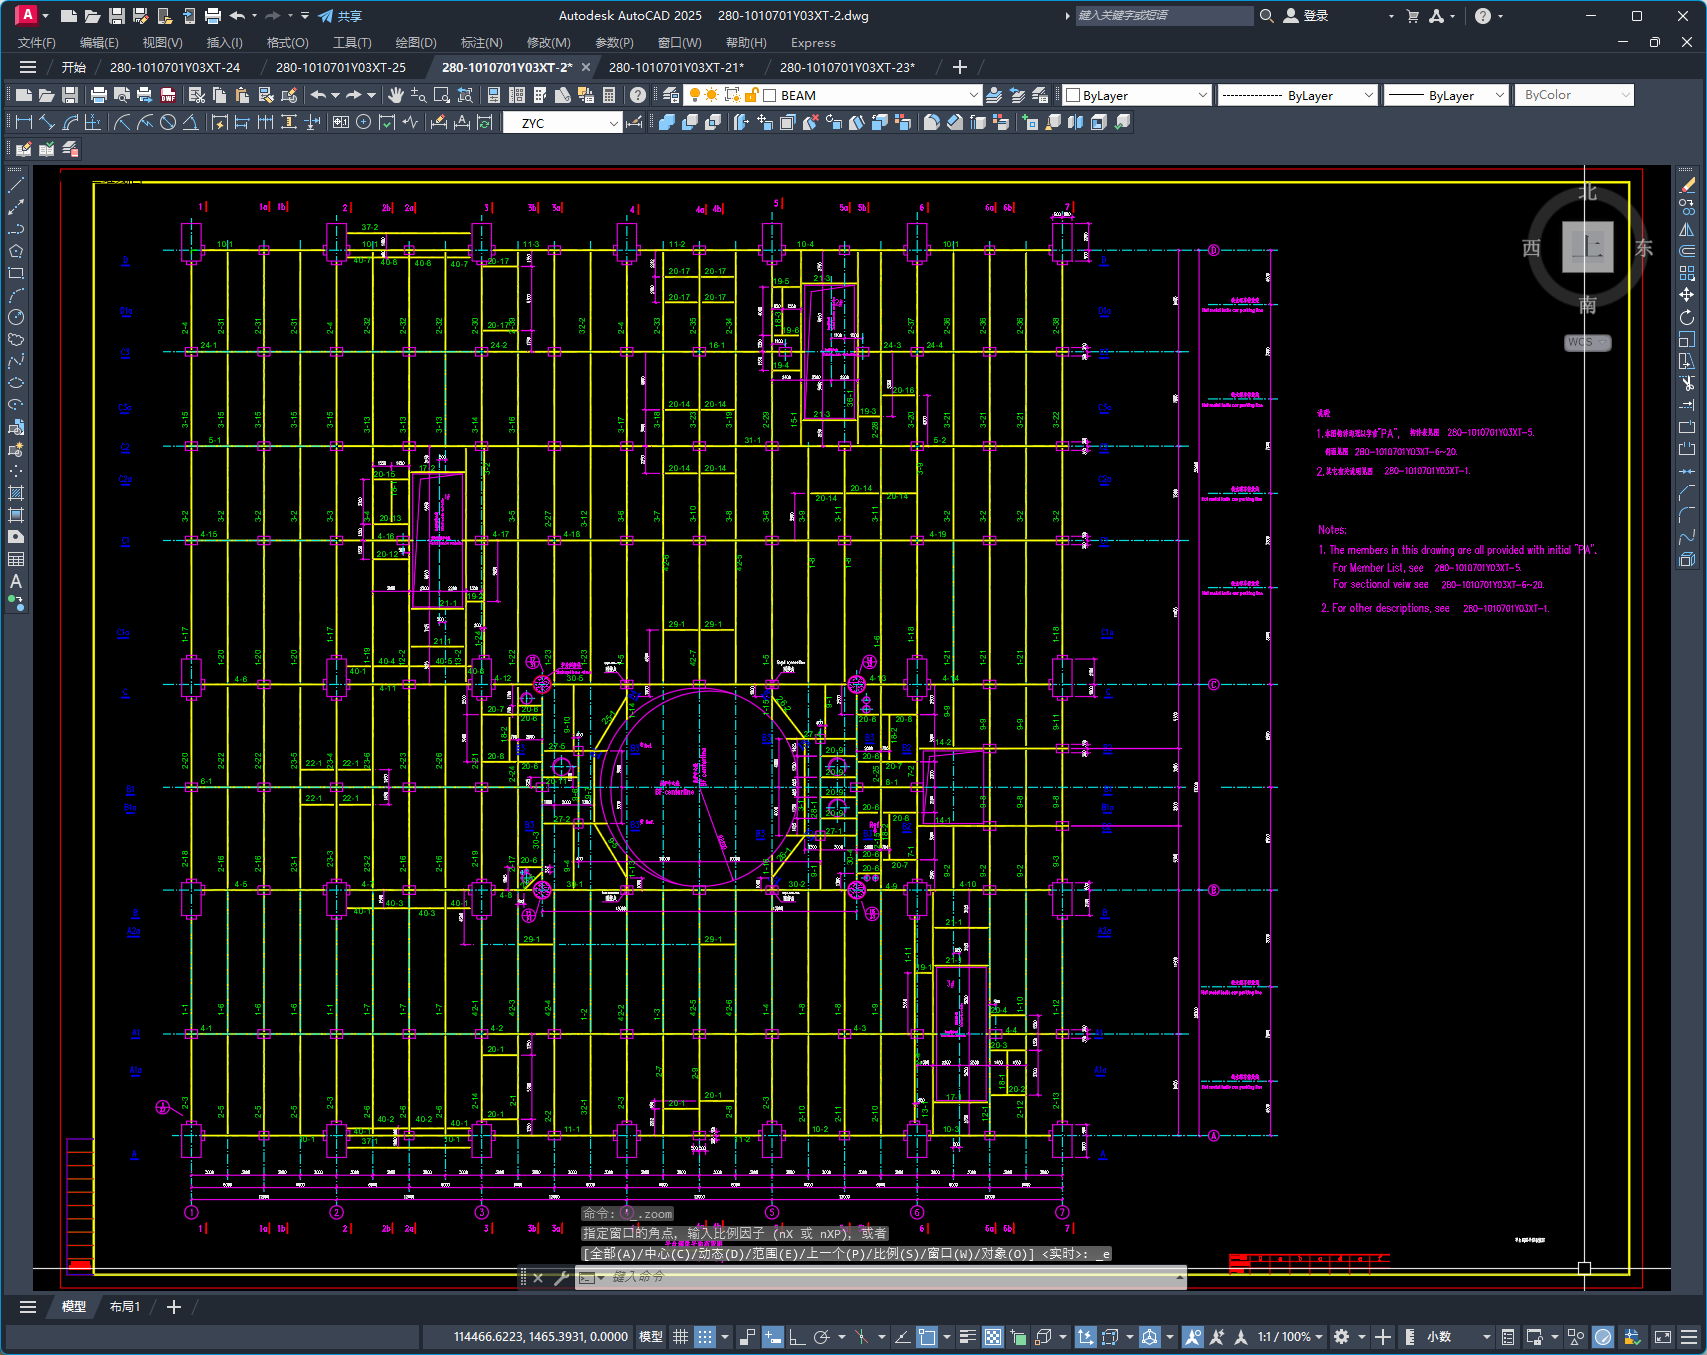Add a new drawing tab with plus

[x=960, y=67]
